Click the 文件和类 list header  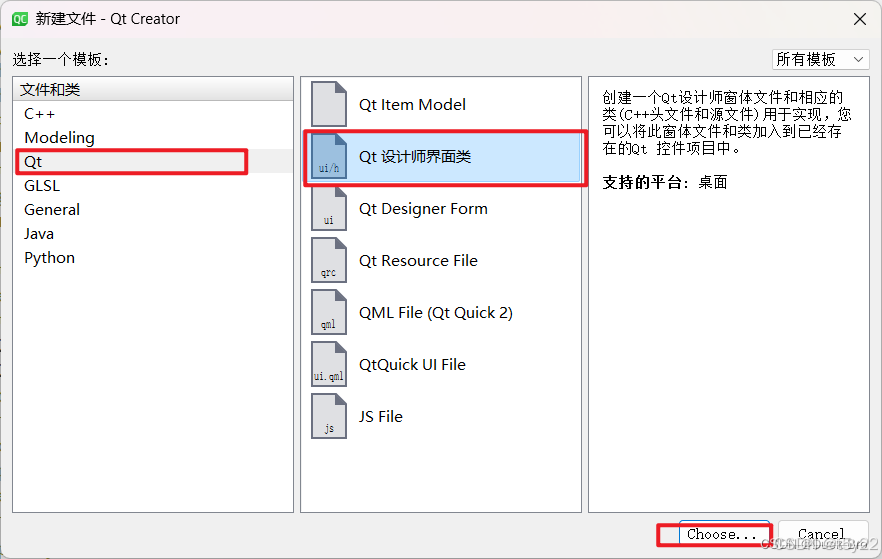(153, 89)
